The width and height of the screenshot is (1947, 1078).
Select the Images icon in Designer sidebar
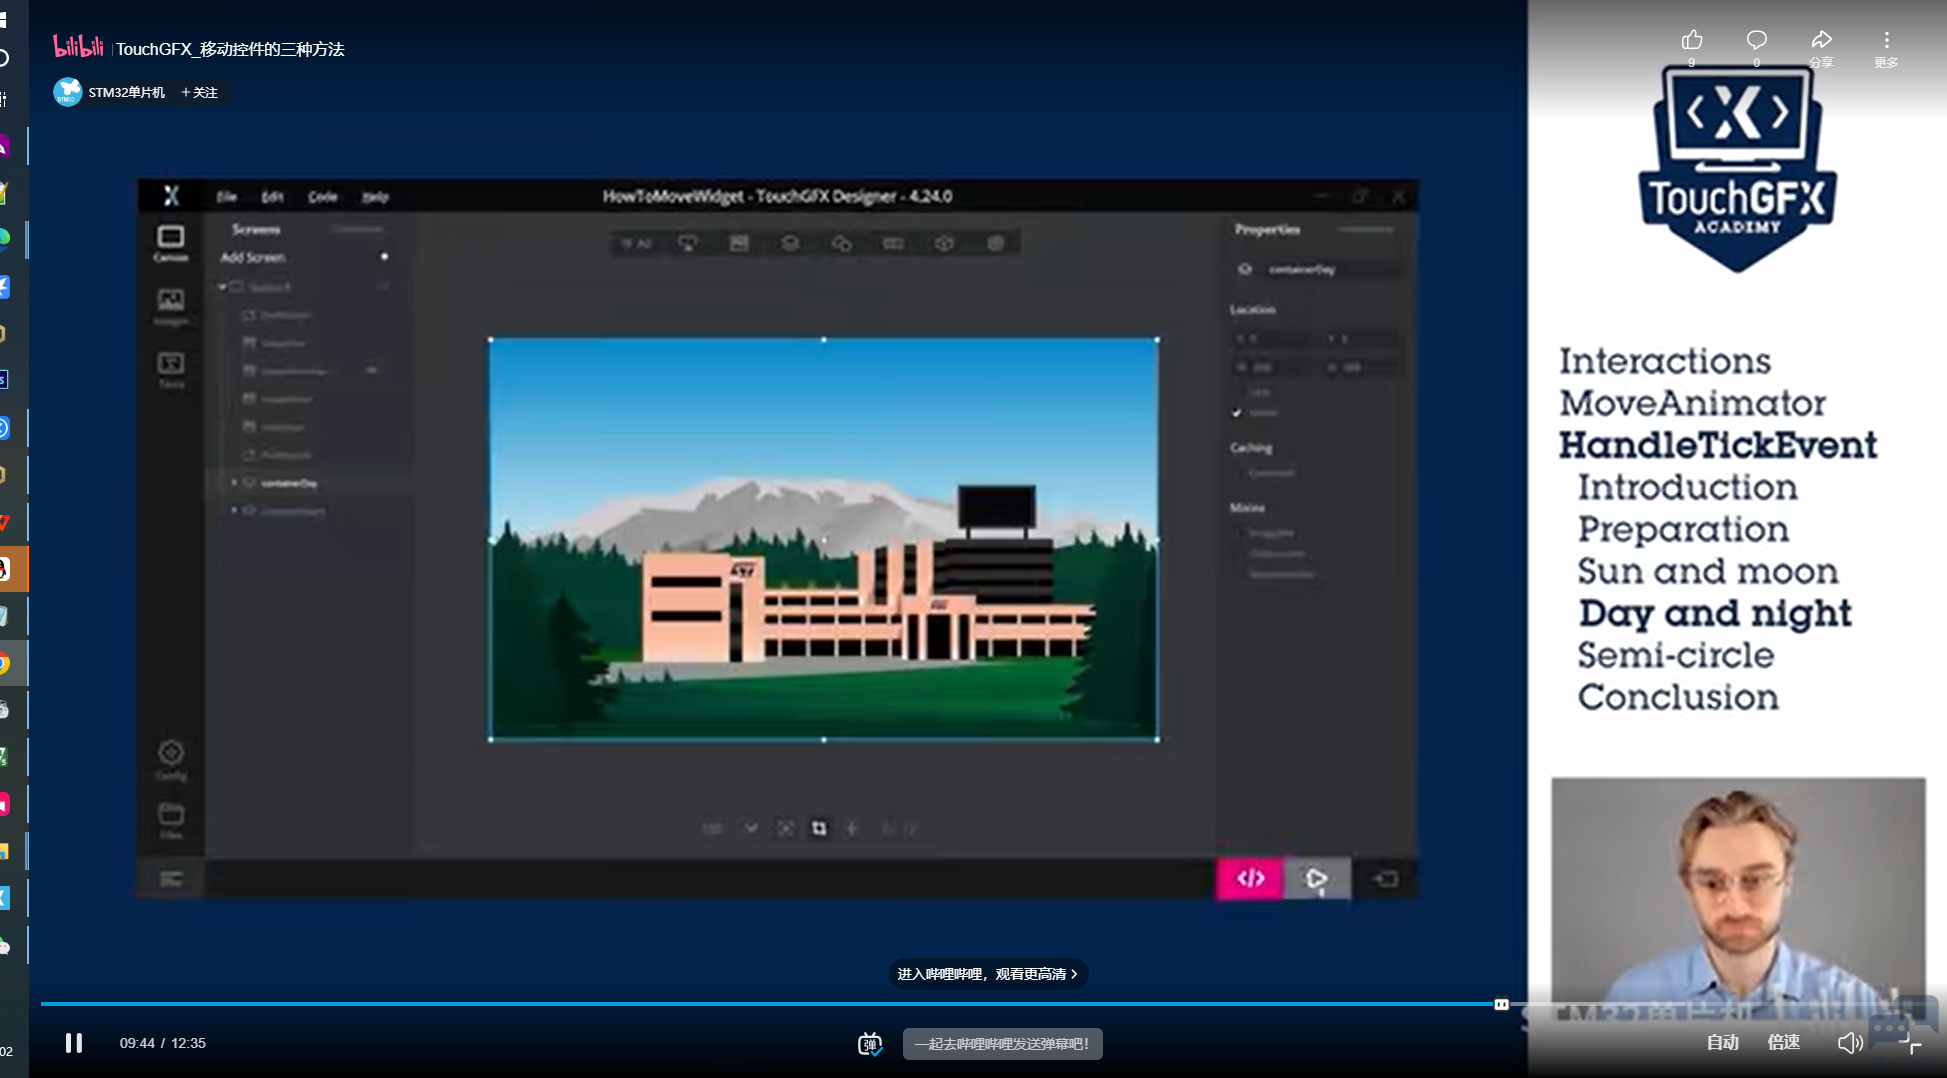171,306
